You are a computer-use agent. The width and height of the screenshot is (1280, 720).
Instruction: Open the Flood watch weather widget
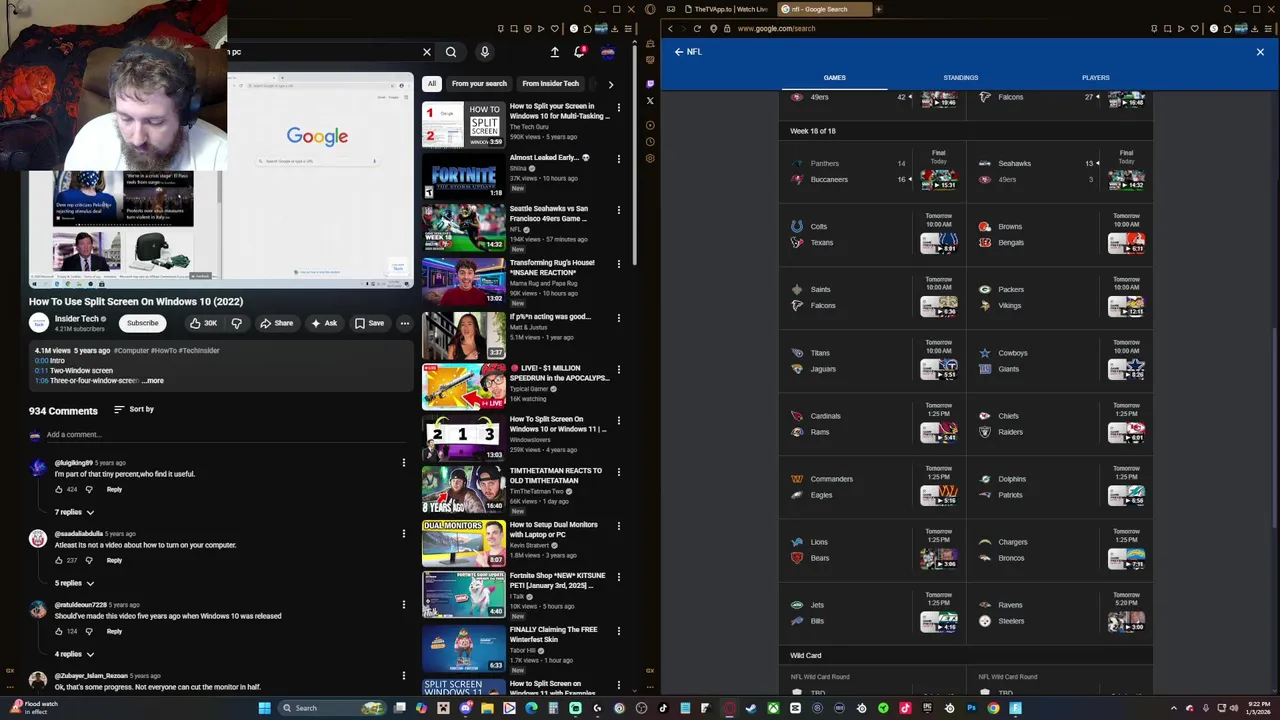pyautogui.click(x=34, y=708)
